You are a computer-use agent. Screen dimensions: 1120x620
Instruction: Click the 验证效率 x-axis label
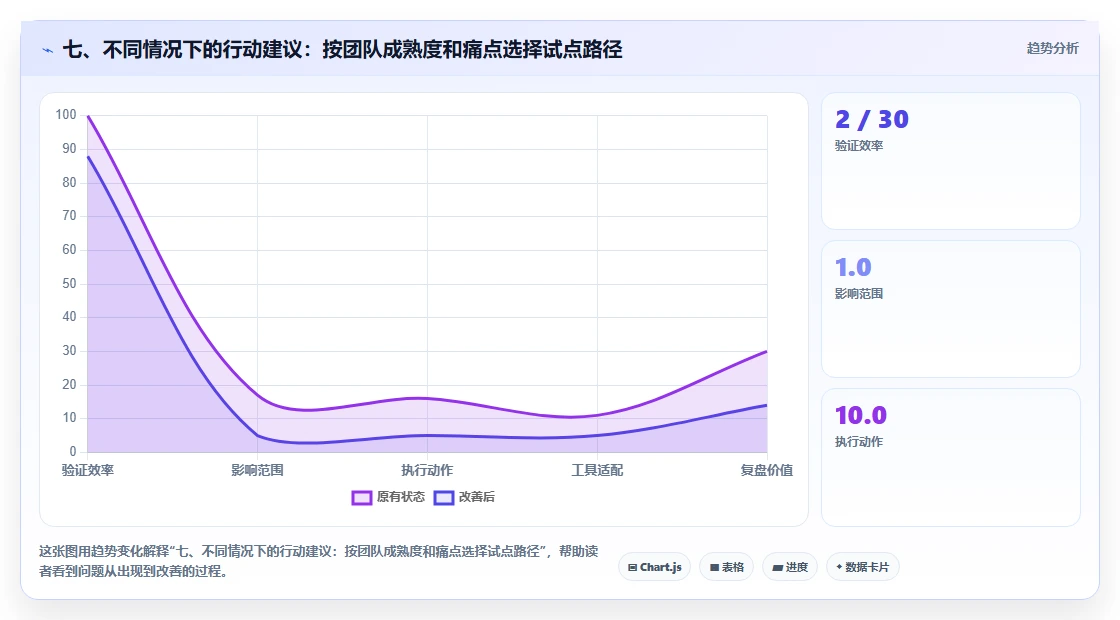(x=88, y=470)
